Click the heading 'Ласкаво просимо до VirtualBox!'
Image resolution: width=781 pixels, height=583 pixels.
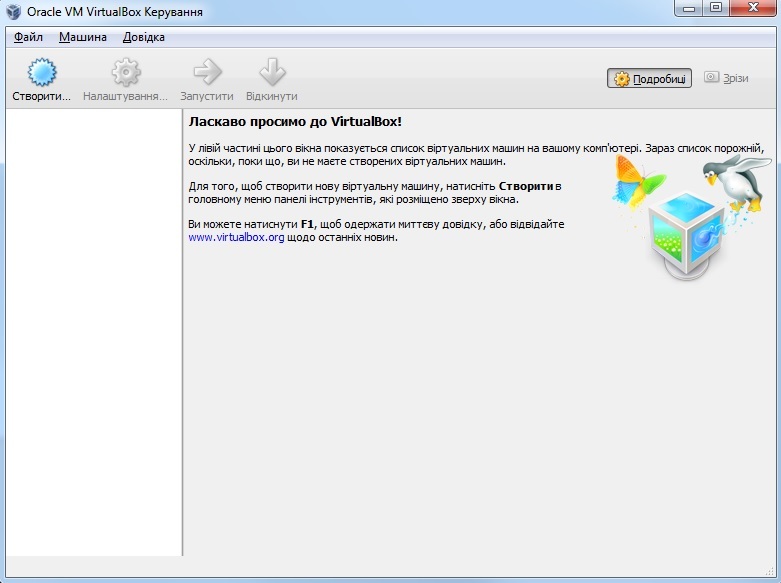pyautogui.click(x=295, y=122)
